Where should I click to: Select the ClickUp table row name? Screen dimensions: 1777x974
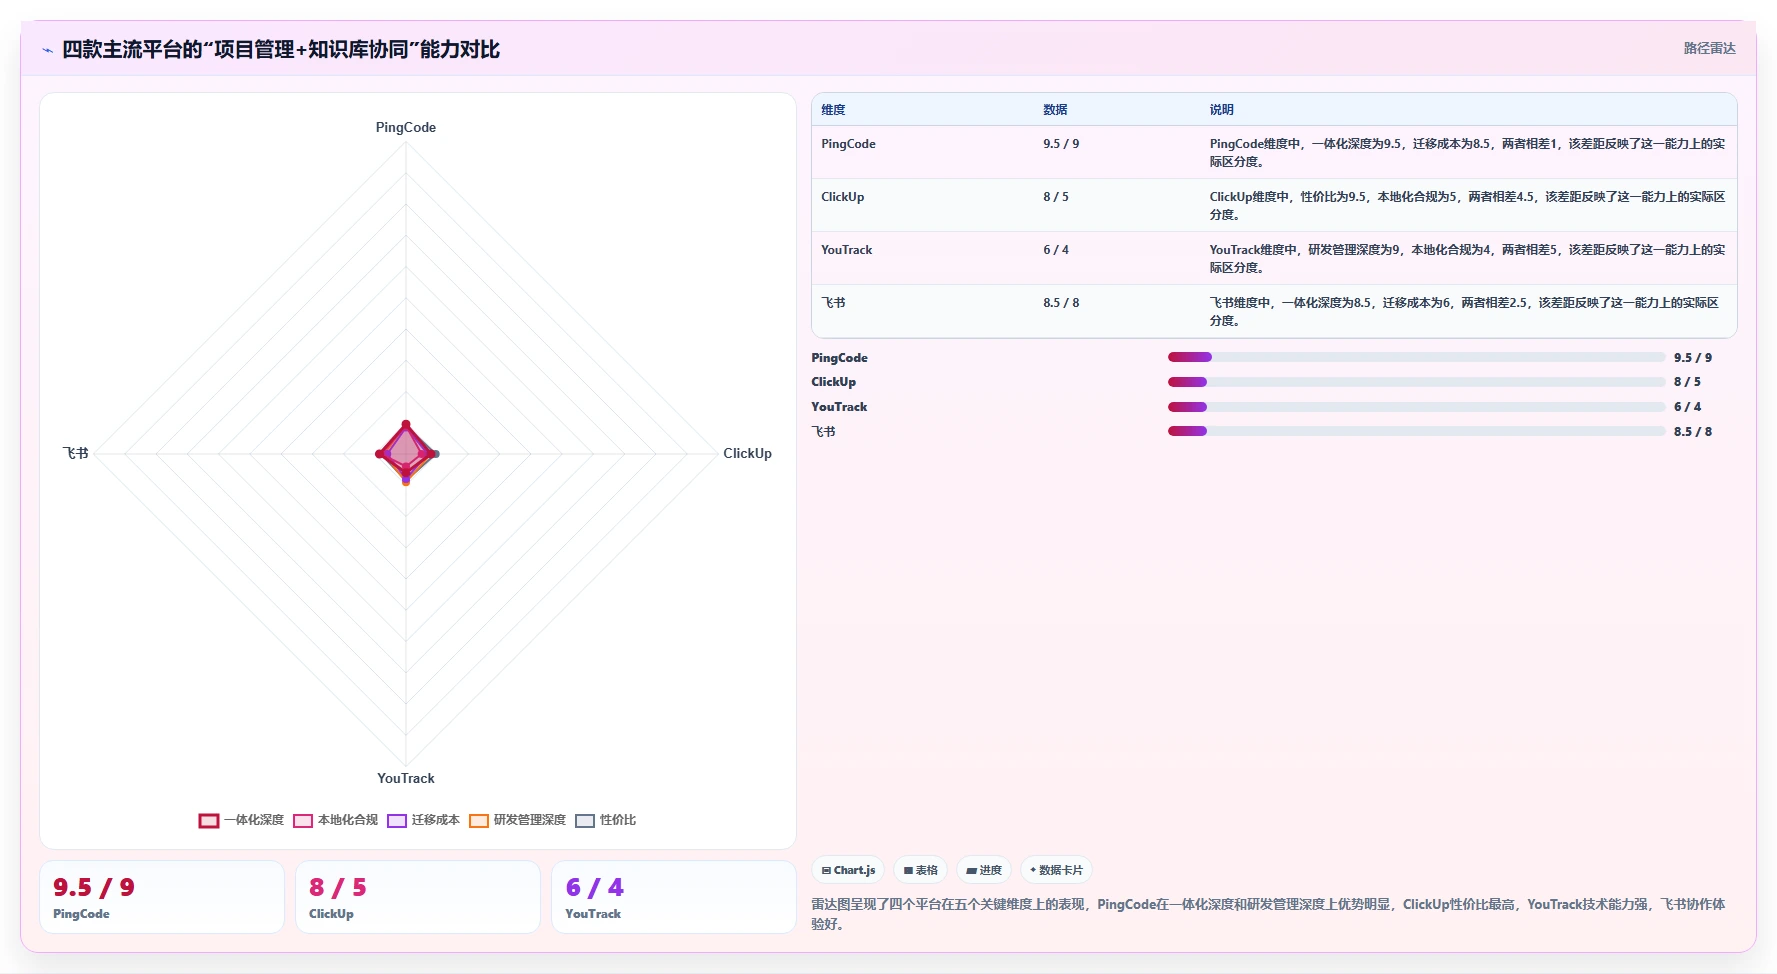[x=842, y=197]
